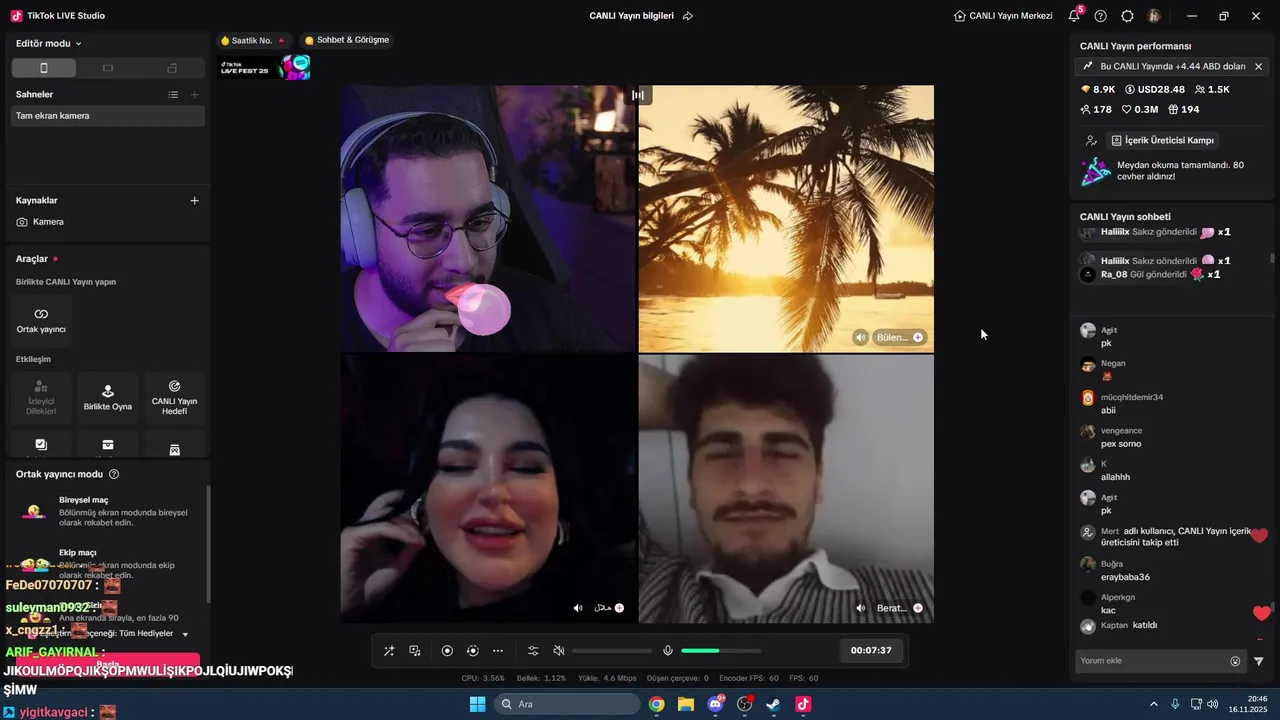Click the 0.3M likes stat
The image size is (1280, 720).
[1140, 109]
